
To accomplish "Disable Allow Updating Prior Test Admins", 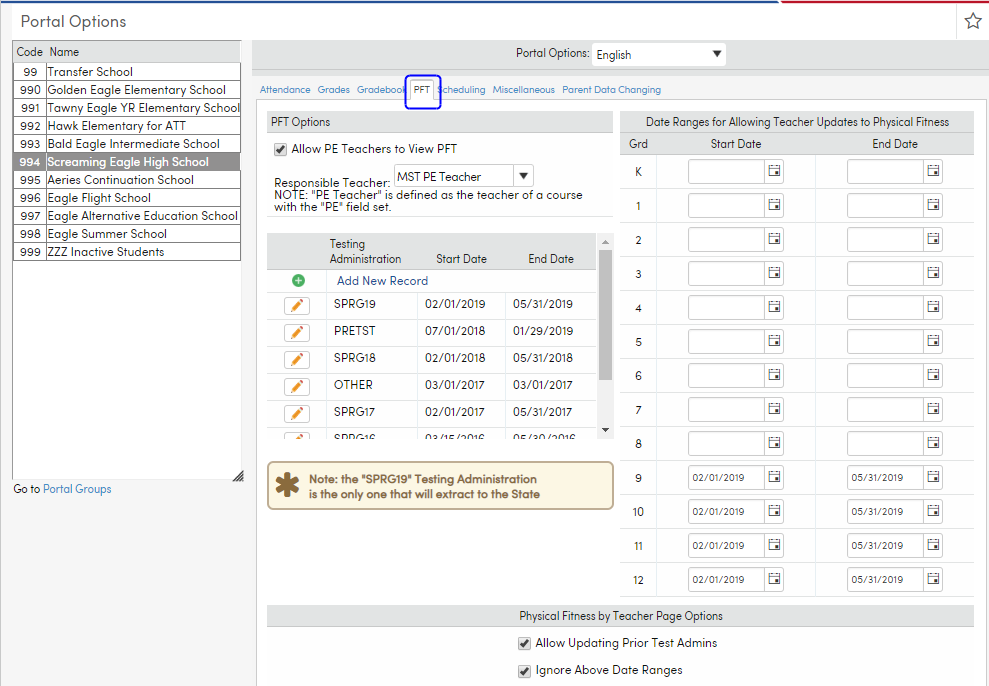I will [x=524, y=643].
